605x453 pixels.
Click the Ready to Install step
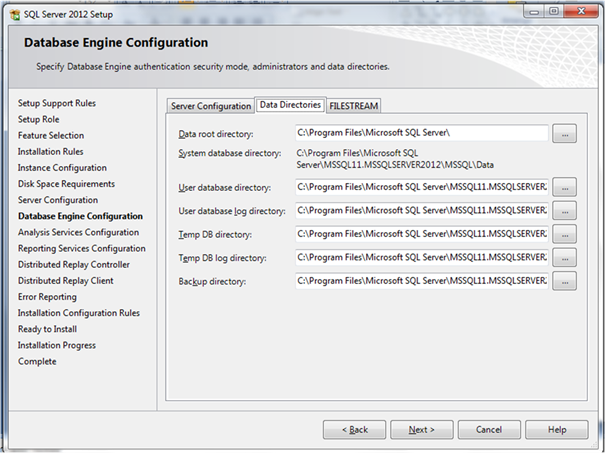(x=47, y=329)
